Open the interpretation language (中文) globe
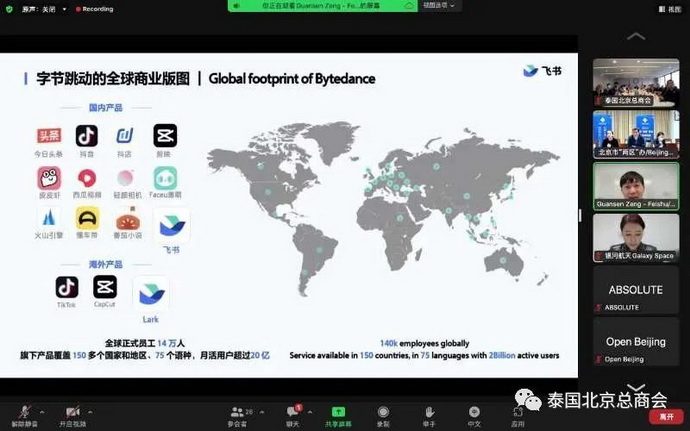Image resolution: width=690 pixels, height=431 pixels. 474,416
